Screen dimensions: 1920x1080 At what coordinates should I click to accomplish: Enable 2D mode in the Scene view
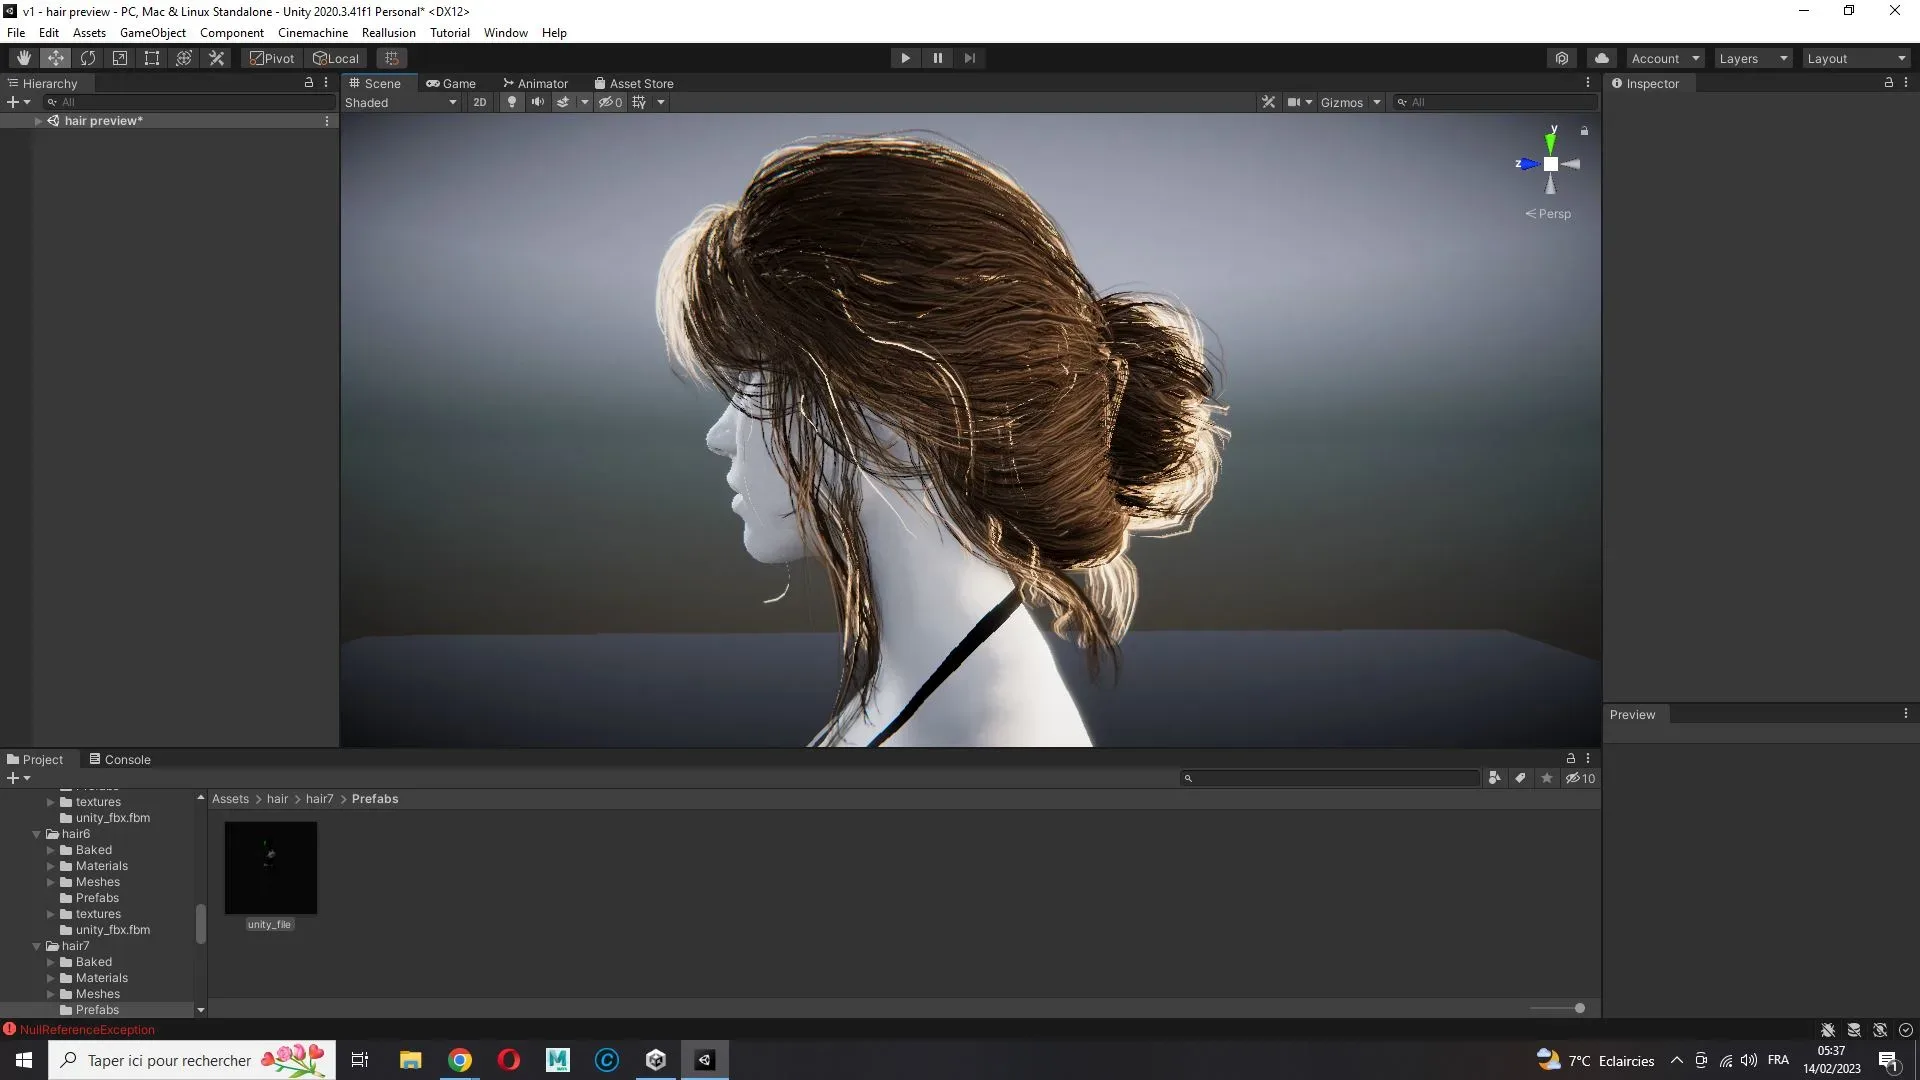[480, 102]
